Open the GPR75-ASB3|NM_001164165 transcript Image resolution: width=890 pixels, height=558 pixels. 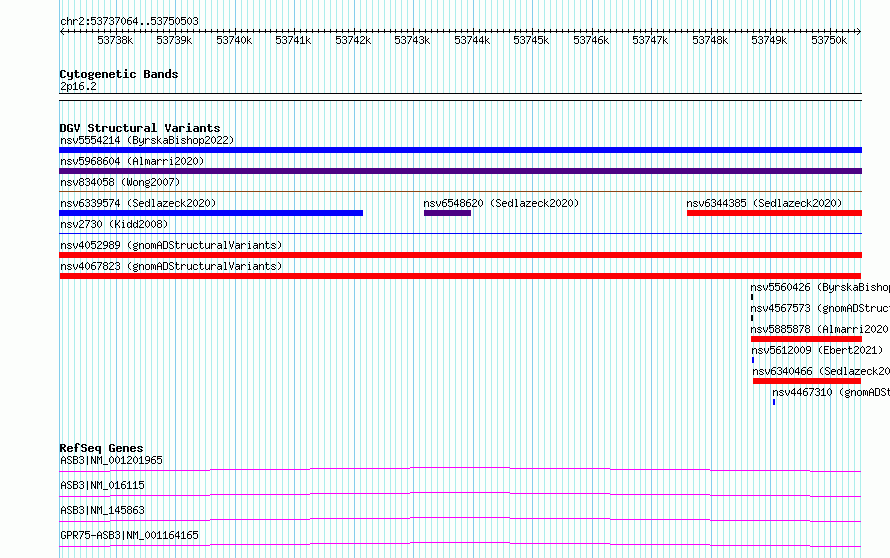129,535
